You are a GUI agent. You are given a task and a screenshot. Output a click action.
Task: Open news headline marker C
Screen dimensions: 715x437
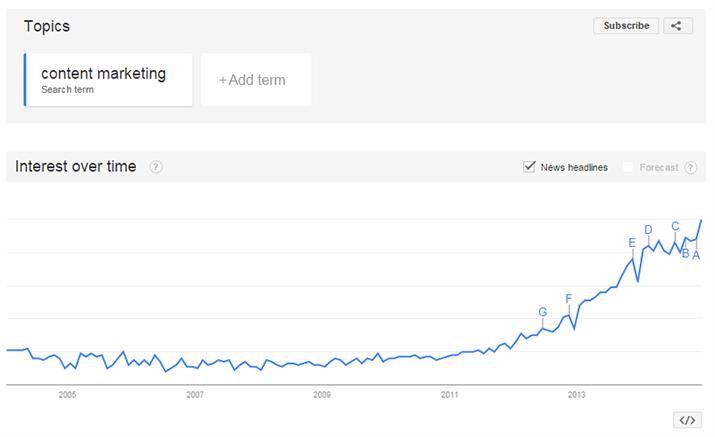tap(675, 226)
